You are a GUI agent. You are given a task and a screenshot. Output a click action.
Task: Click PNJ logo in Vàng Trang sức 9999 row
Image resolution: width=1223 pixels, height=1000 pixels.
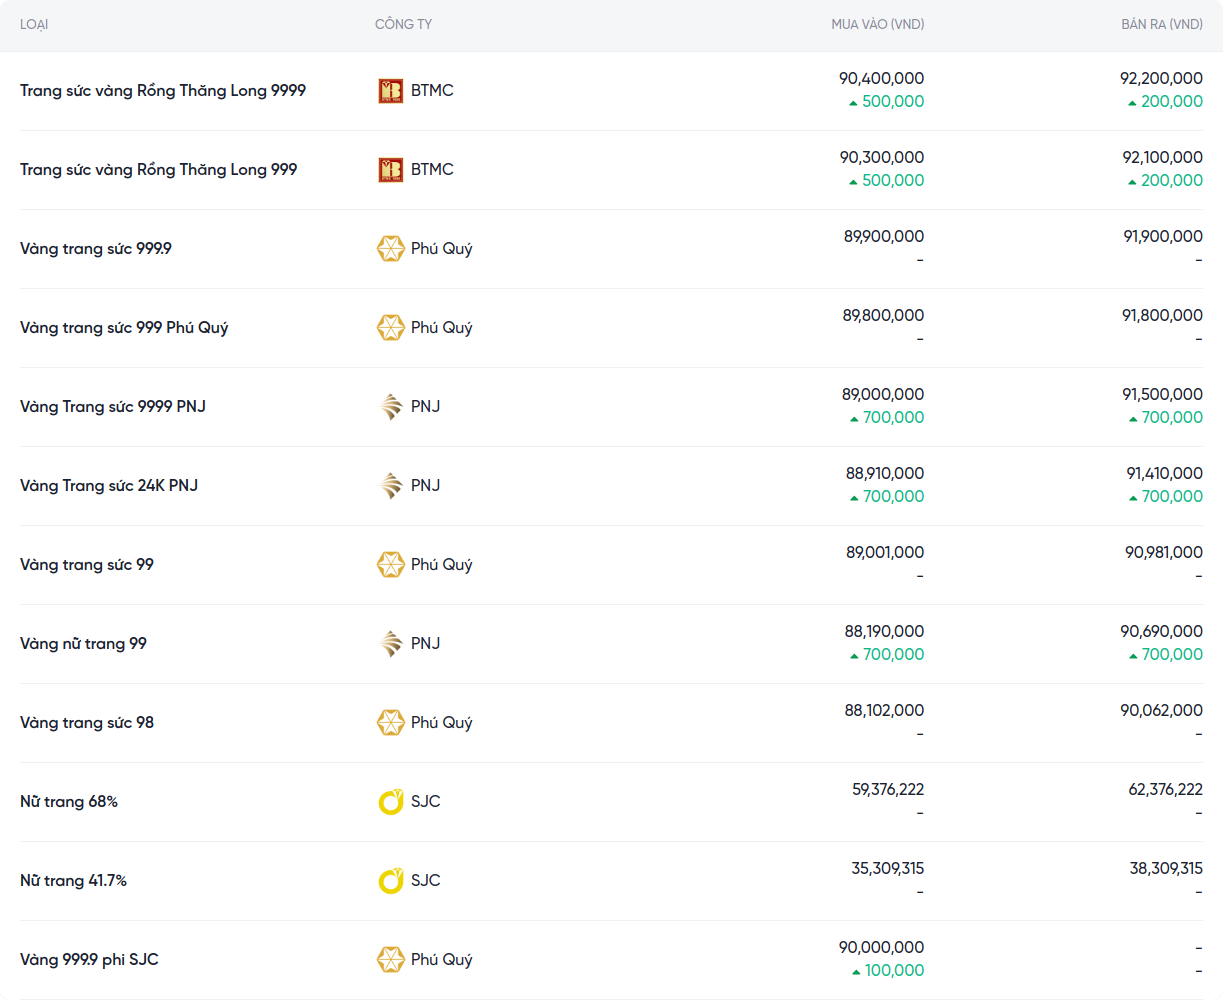click(390, 407)
